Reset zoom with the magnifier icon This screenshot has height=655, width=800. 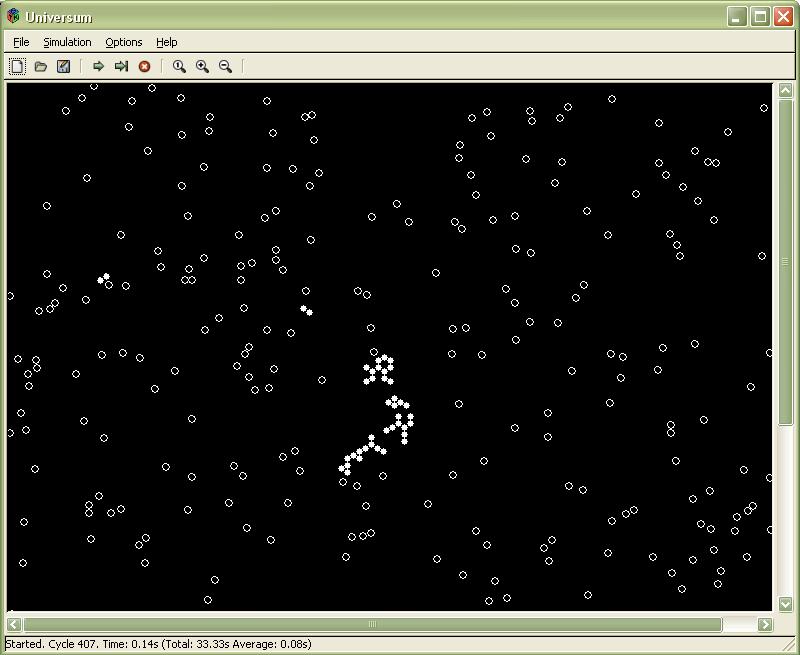point(179,66)
